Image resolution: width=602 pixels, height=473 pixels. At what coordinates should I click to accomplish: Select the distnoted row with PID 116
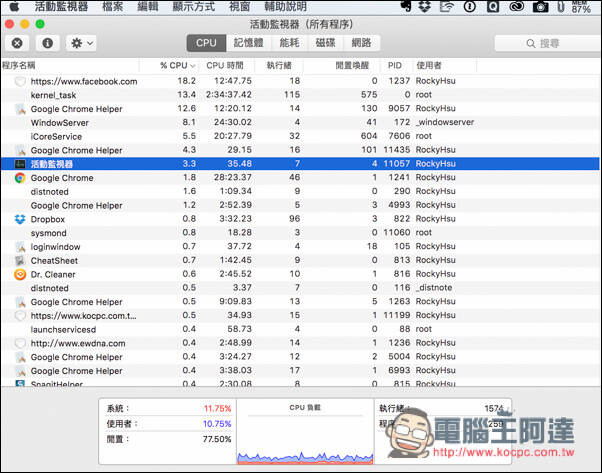300,288
